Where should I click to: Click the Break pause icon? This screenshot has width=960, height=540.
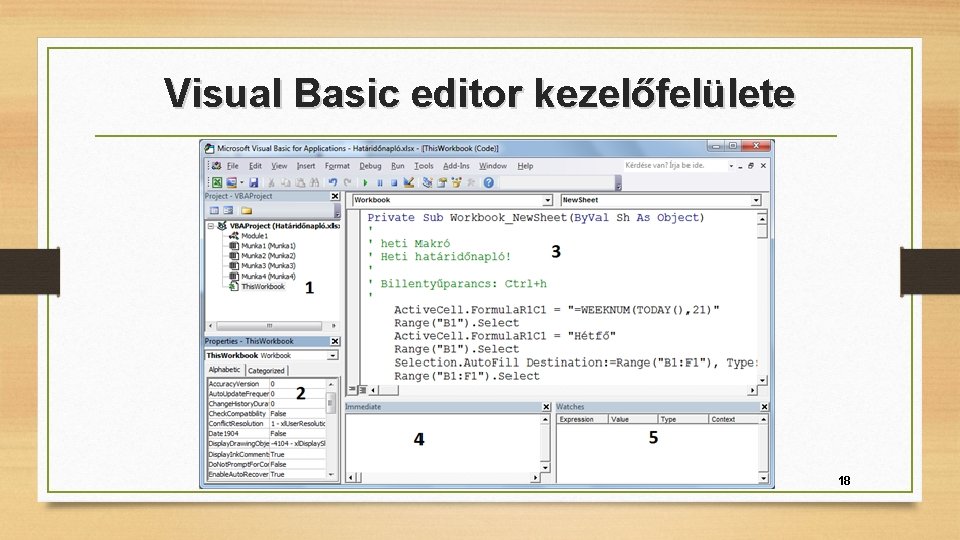(x=380, y=182)
